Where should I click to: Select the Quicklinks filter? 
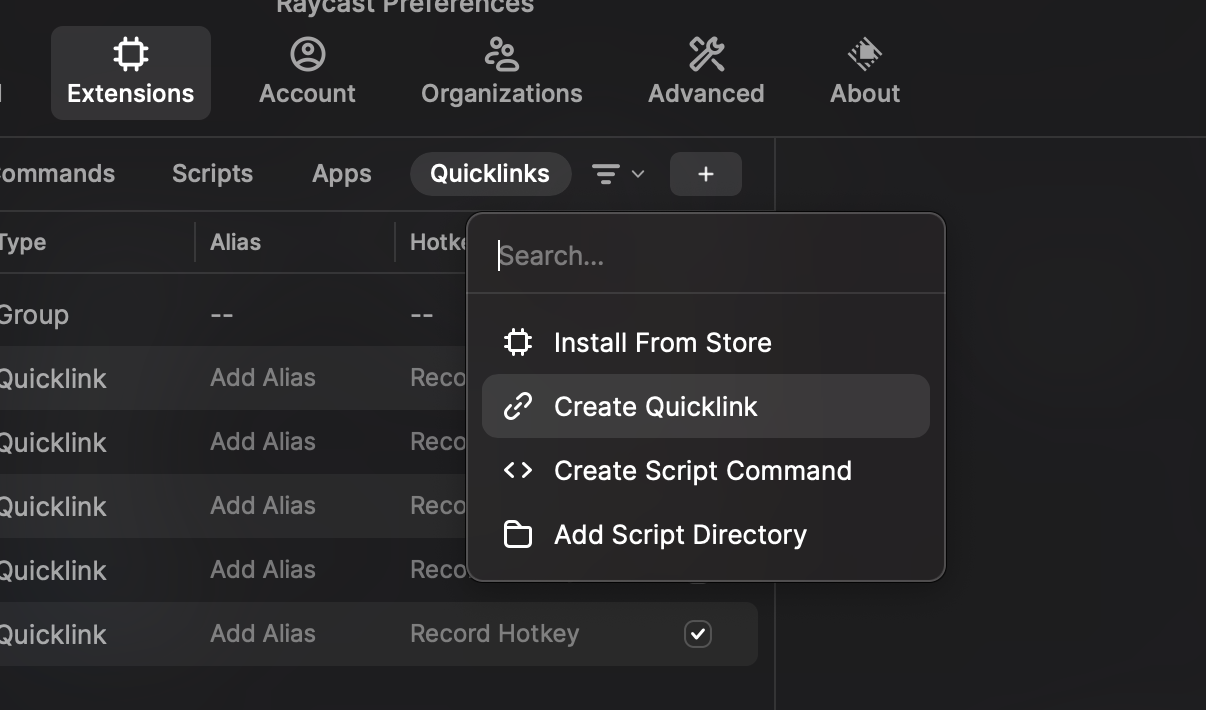pos(490,174)
